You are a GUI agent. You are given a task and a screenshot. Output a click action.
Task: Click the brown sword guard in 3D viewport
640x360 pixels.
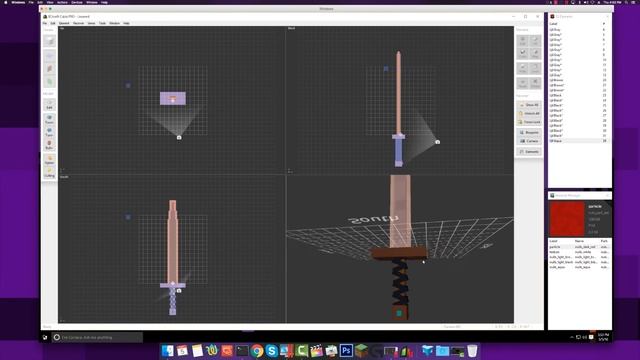tap(399, 253)
